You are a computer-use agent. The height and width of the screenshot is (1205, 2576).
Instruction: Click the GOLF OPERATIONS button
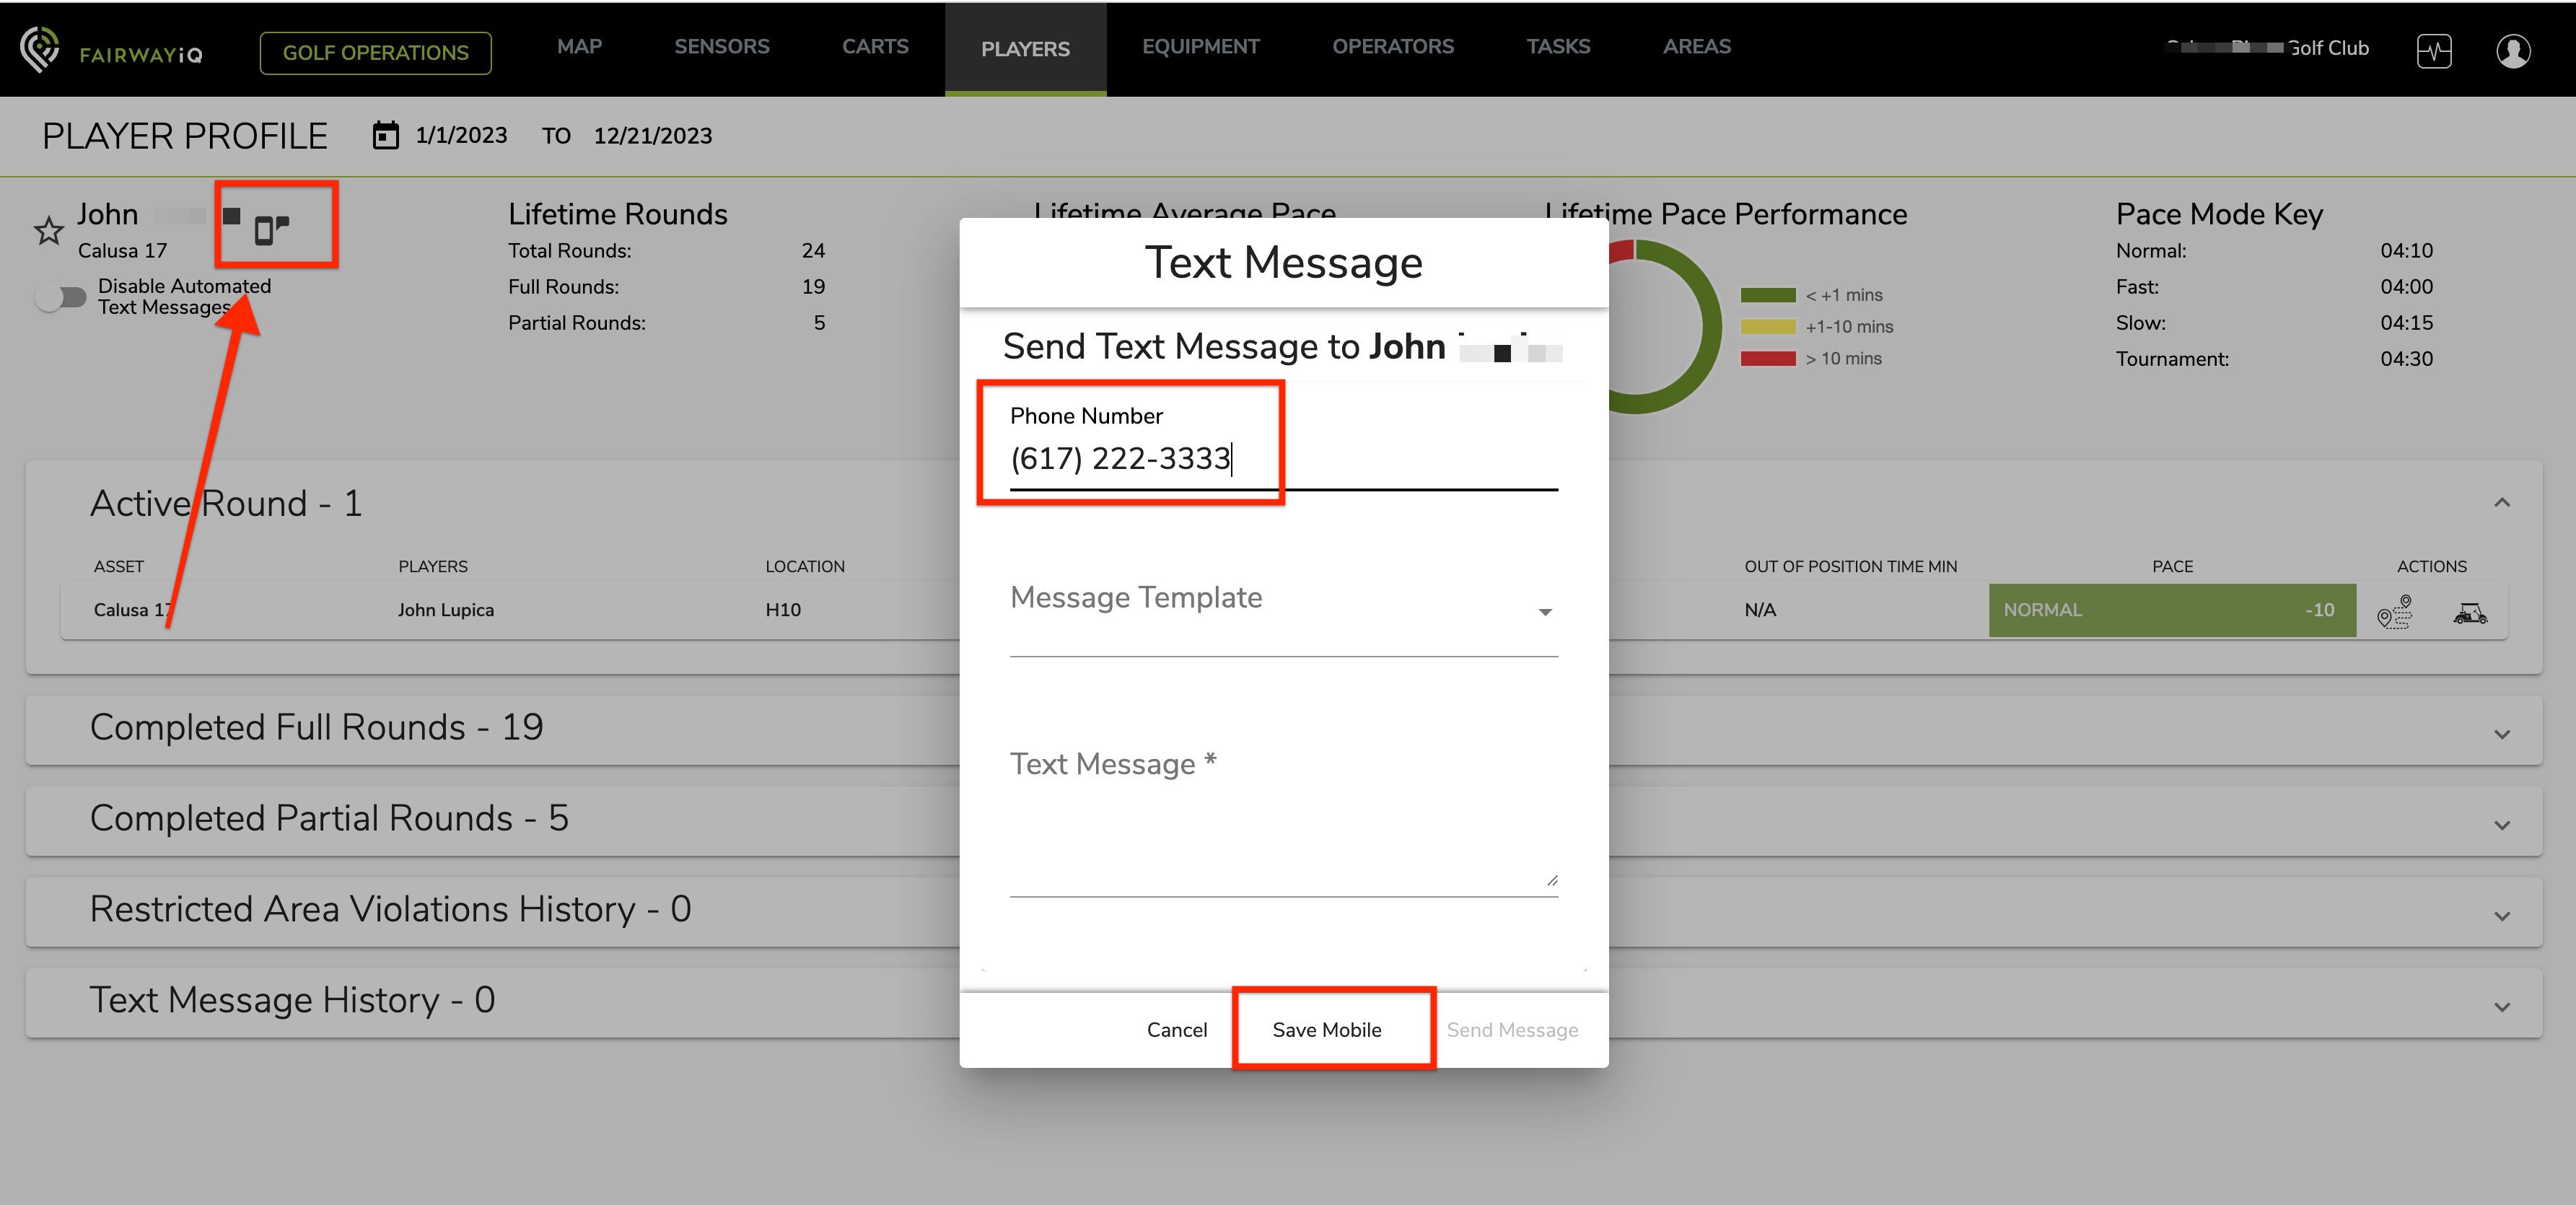(375, 53)
